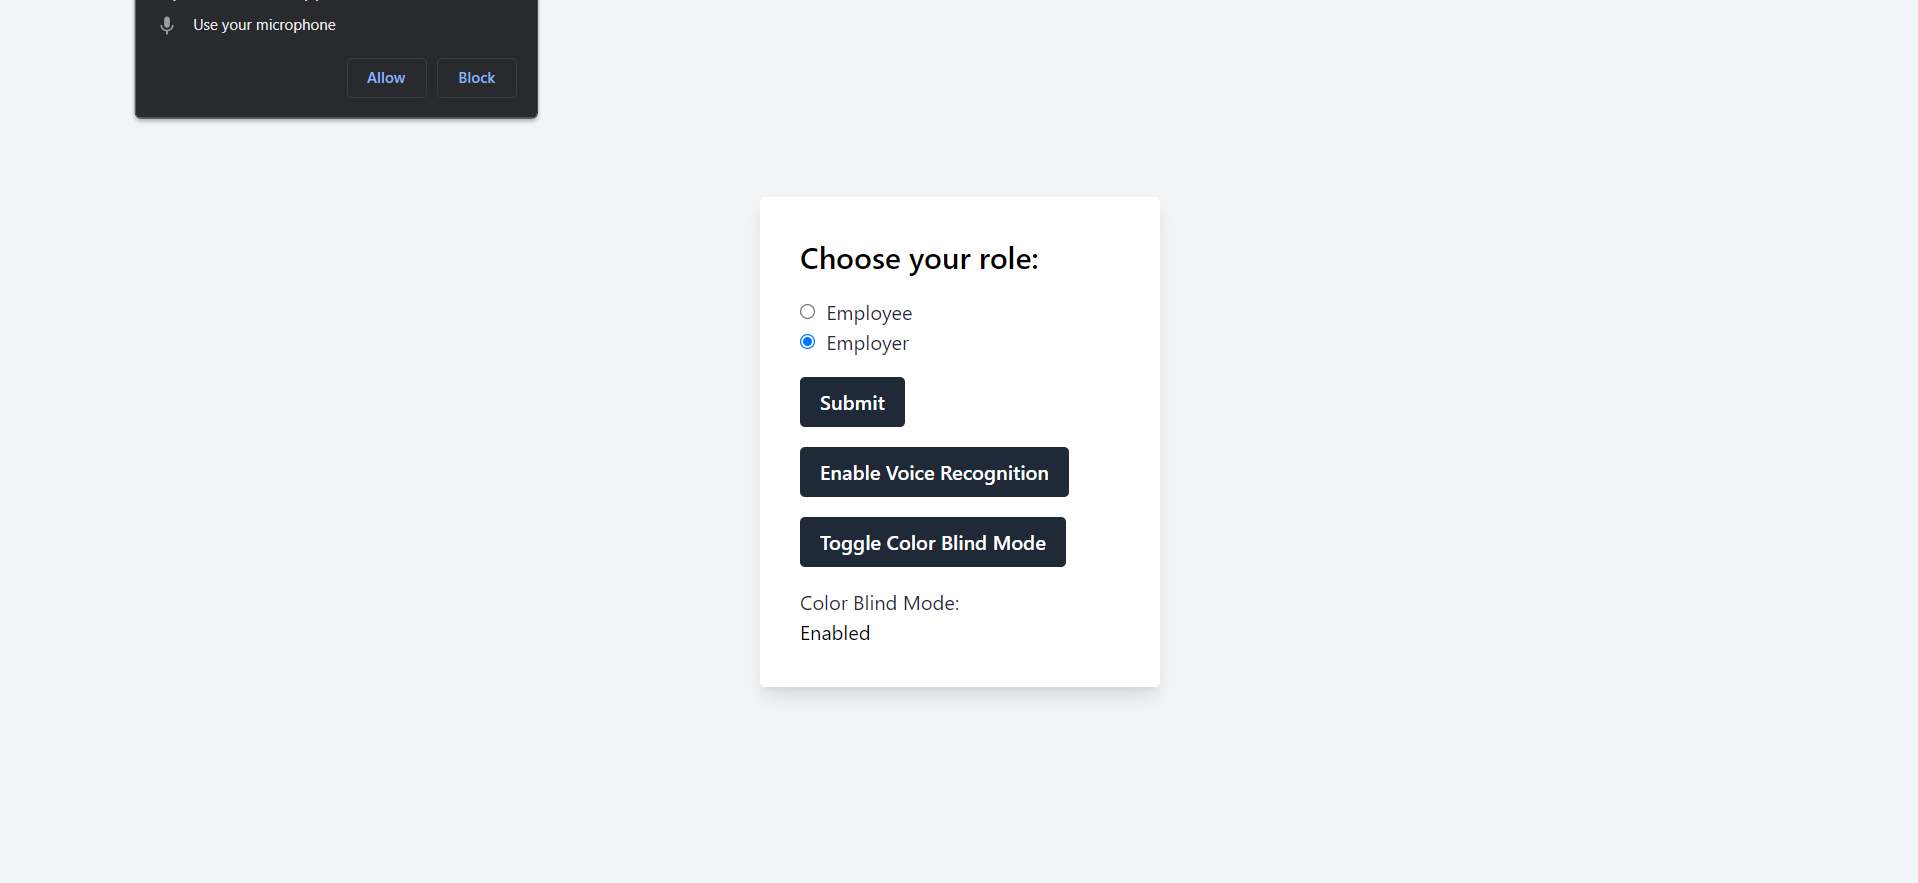This screenshot has height=883, width=1918.
Task: Toggle Color Blind Mode
Action: (x=933, y=542)
